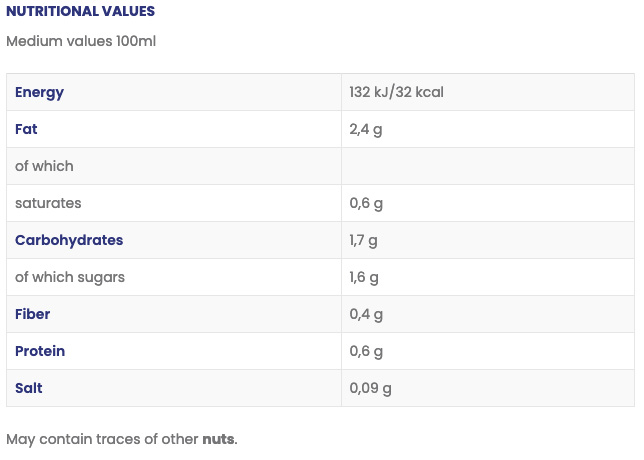The width and height of the screenshot is (644, 460).
Task: Select the 'of which sugars' label
Action: click(70, 277)
